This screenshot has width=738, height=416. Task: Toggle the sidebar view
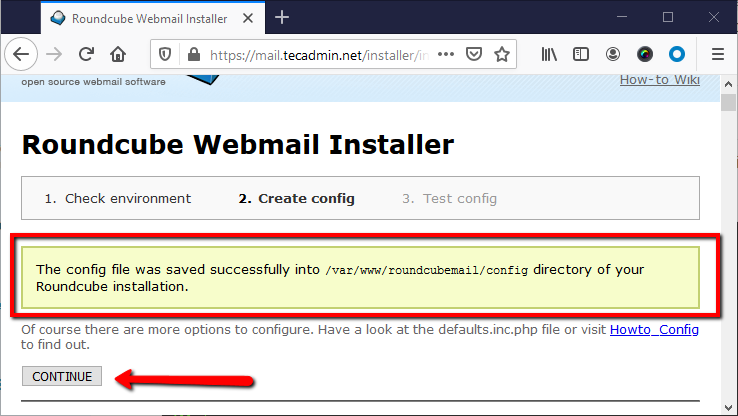click(x=581, y=55)
